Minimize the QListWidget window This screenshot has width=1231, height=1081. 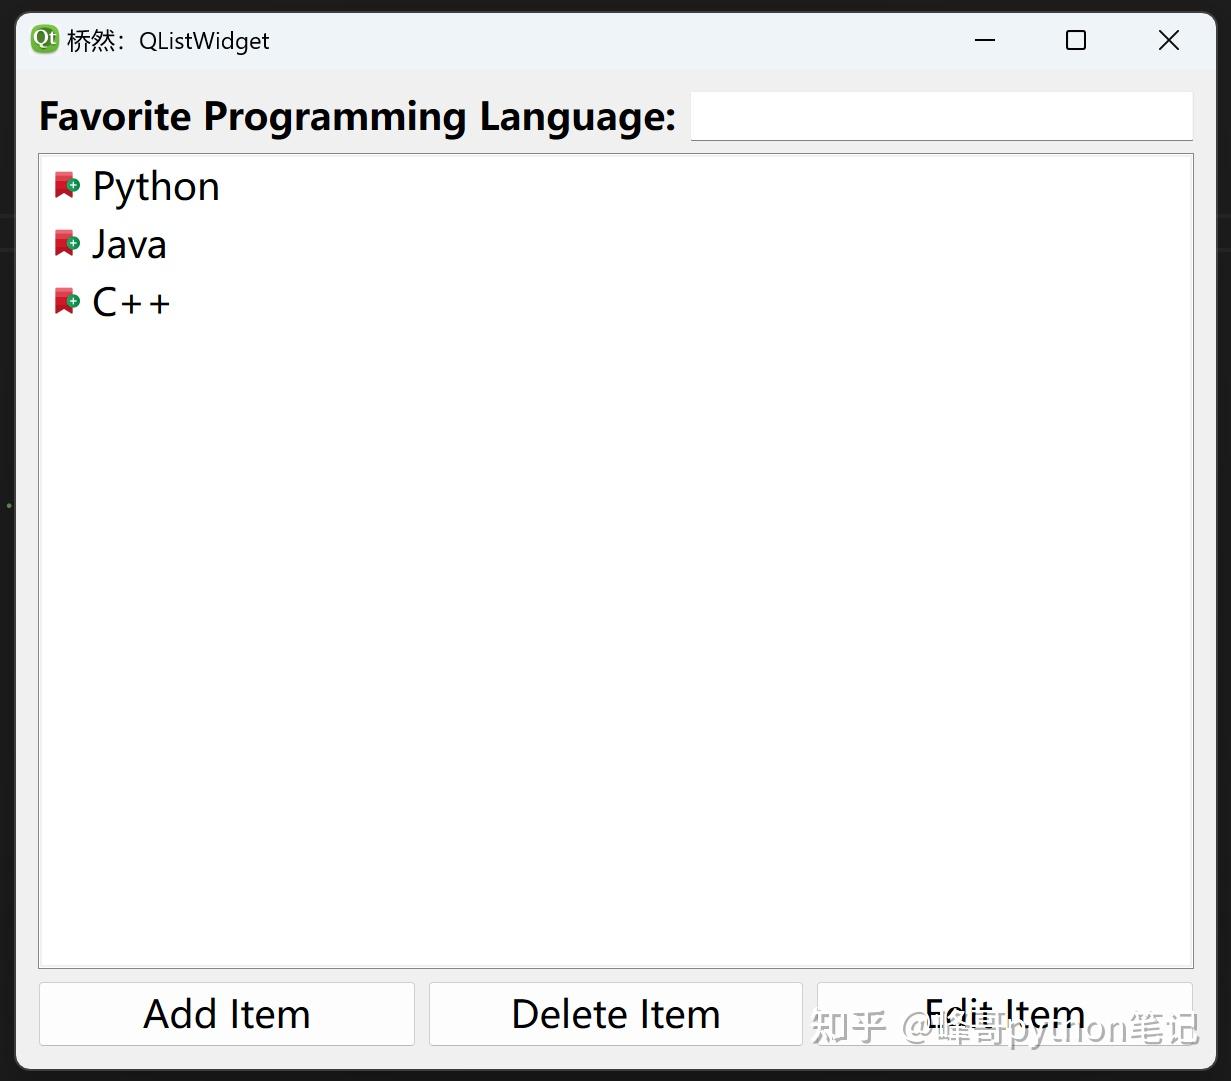click(985, 40)
